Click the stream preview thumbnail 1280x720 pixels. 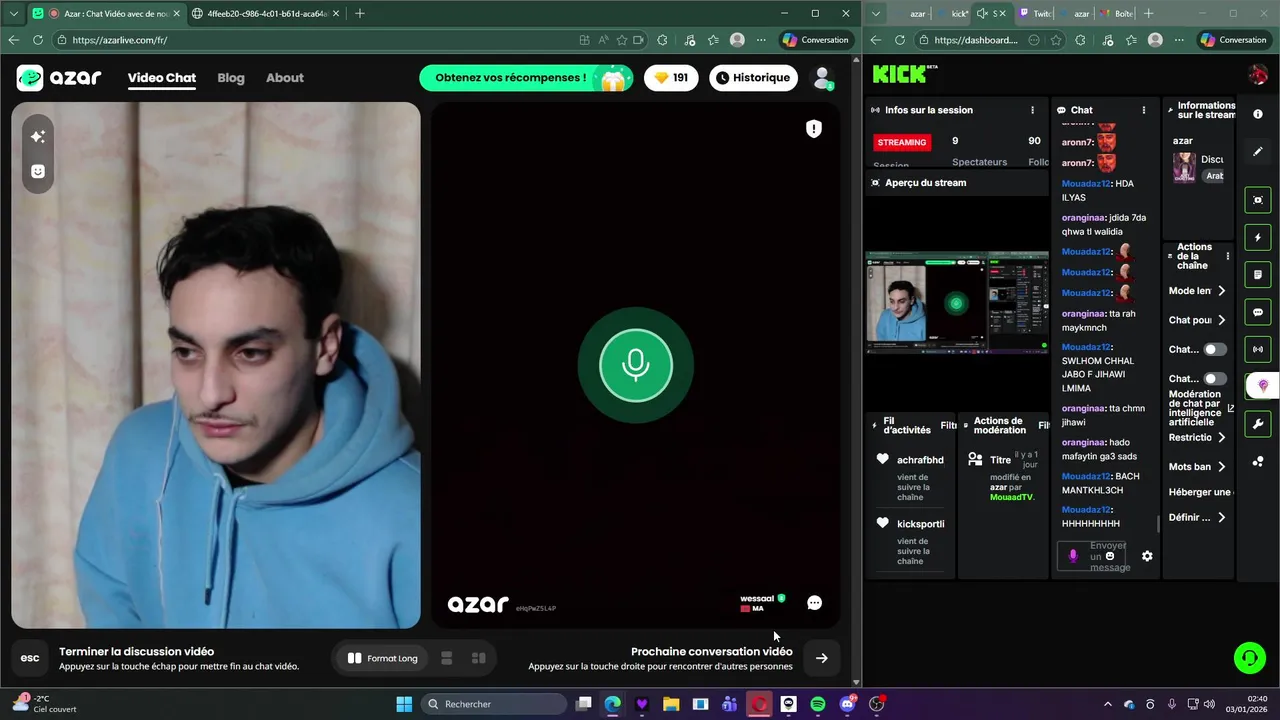956,303
